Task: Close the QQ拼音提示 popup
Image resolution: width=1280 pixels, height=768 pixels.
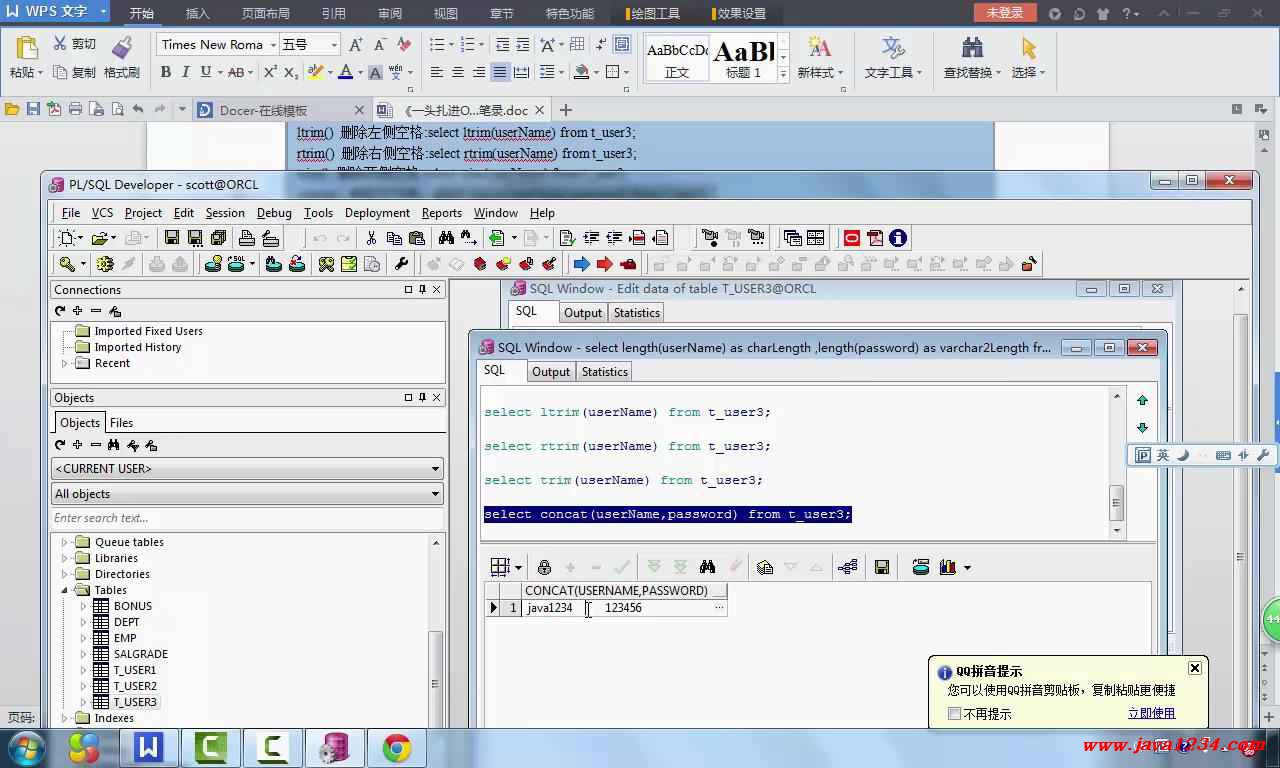Action: point(1195,668)
